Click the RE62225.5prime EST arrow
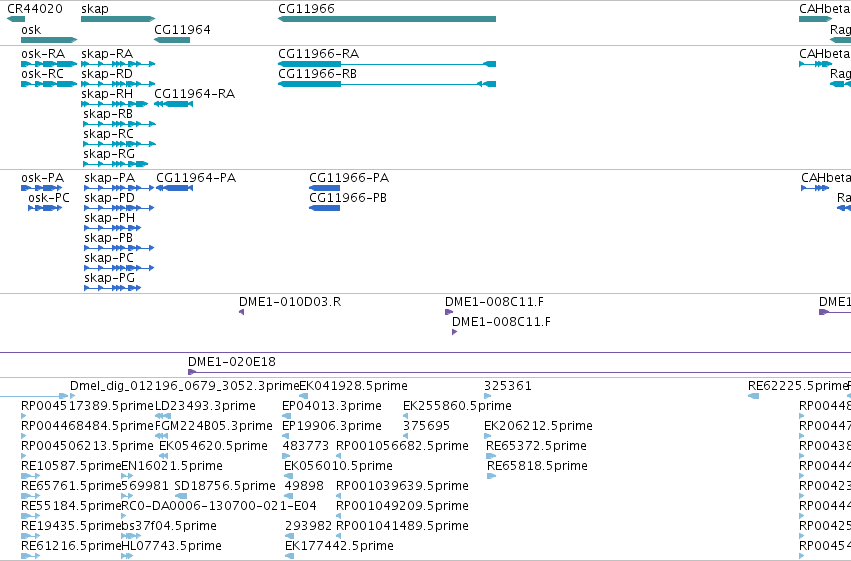 coord(753,397)
